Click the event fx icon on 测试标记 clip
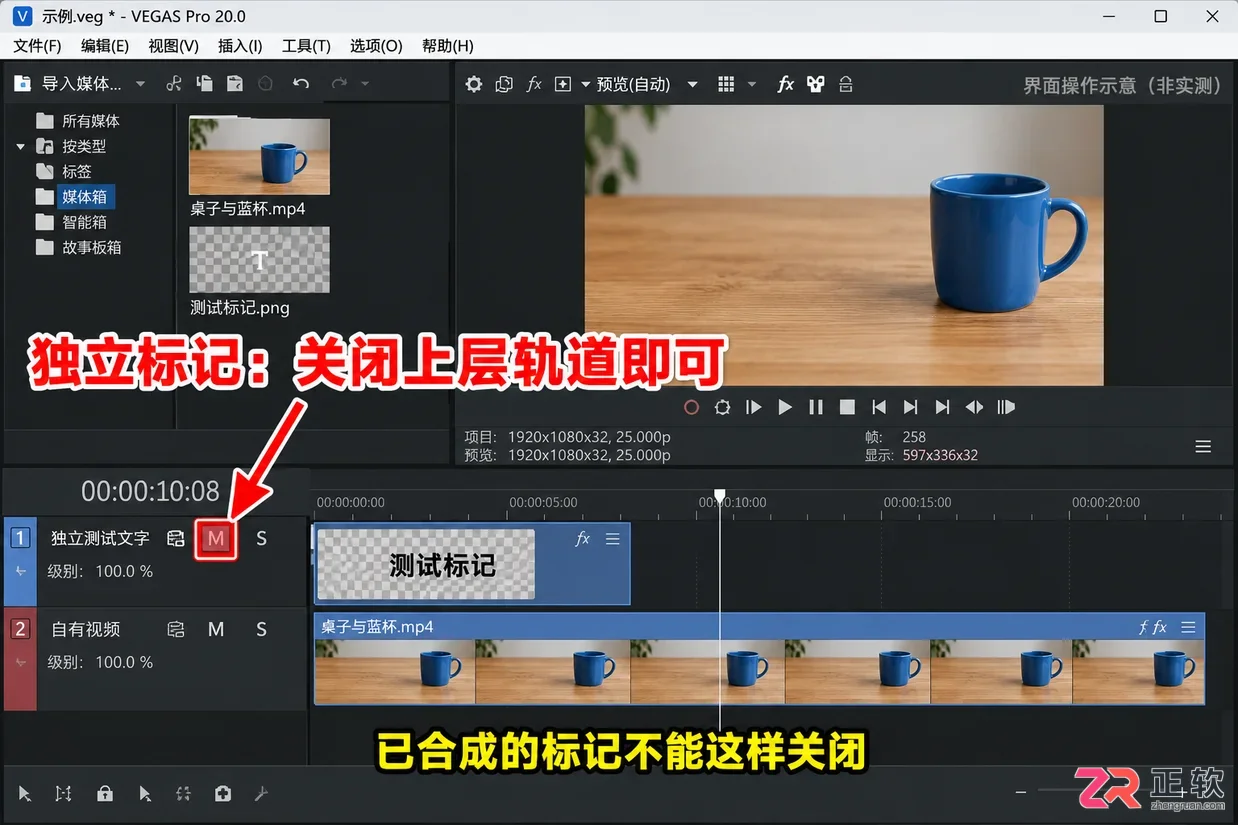The image size is (1238, 825). (584, 539)
